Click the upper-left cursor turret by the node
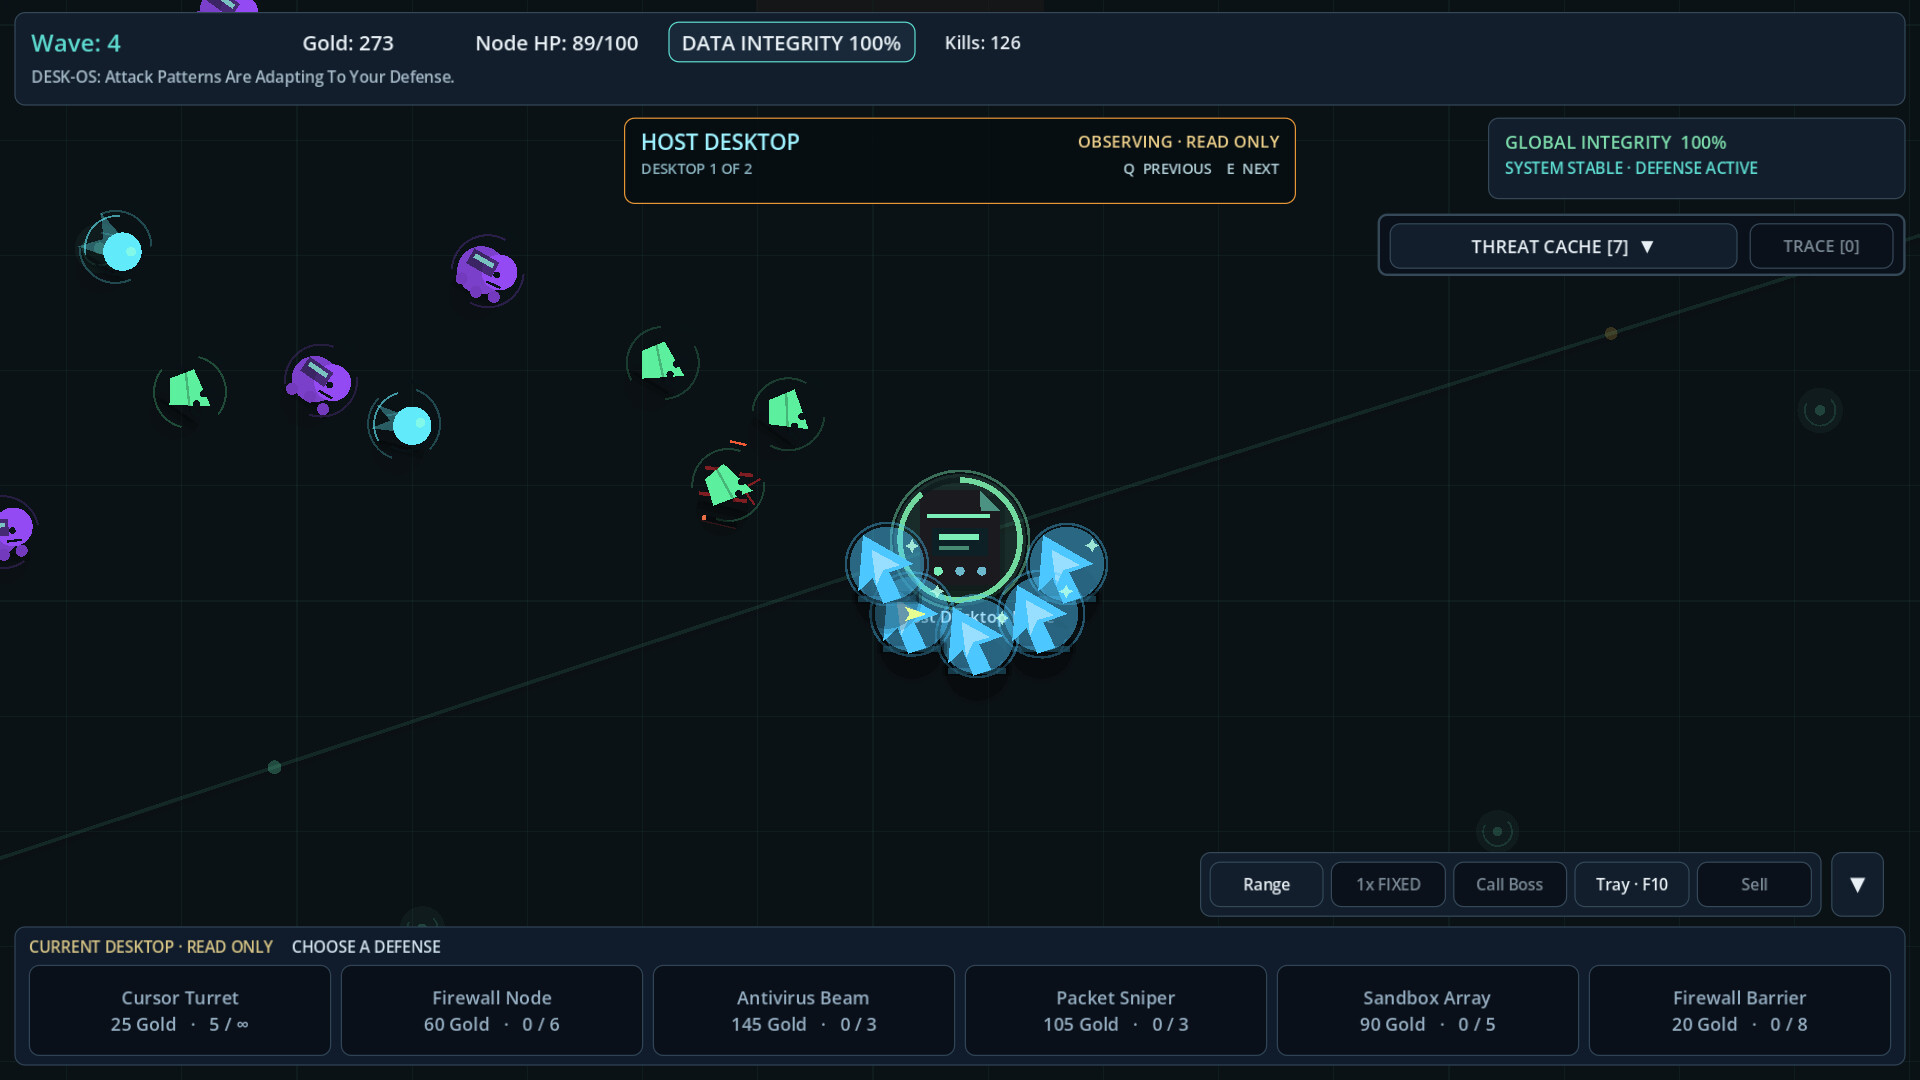 coord(885,564)
